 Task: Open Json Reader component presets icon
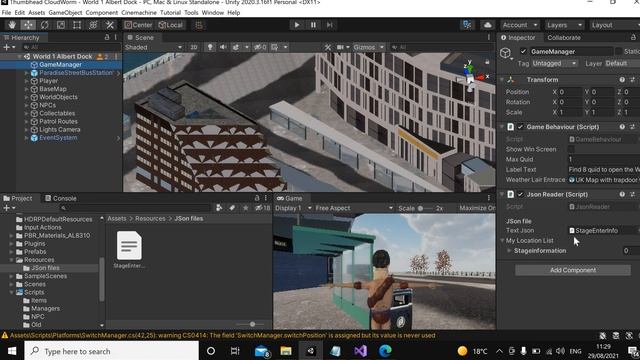pyautogui.click(x=632, y=194)
